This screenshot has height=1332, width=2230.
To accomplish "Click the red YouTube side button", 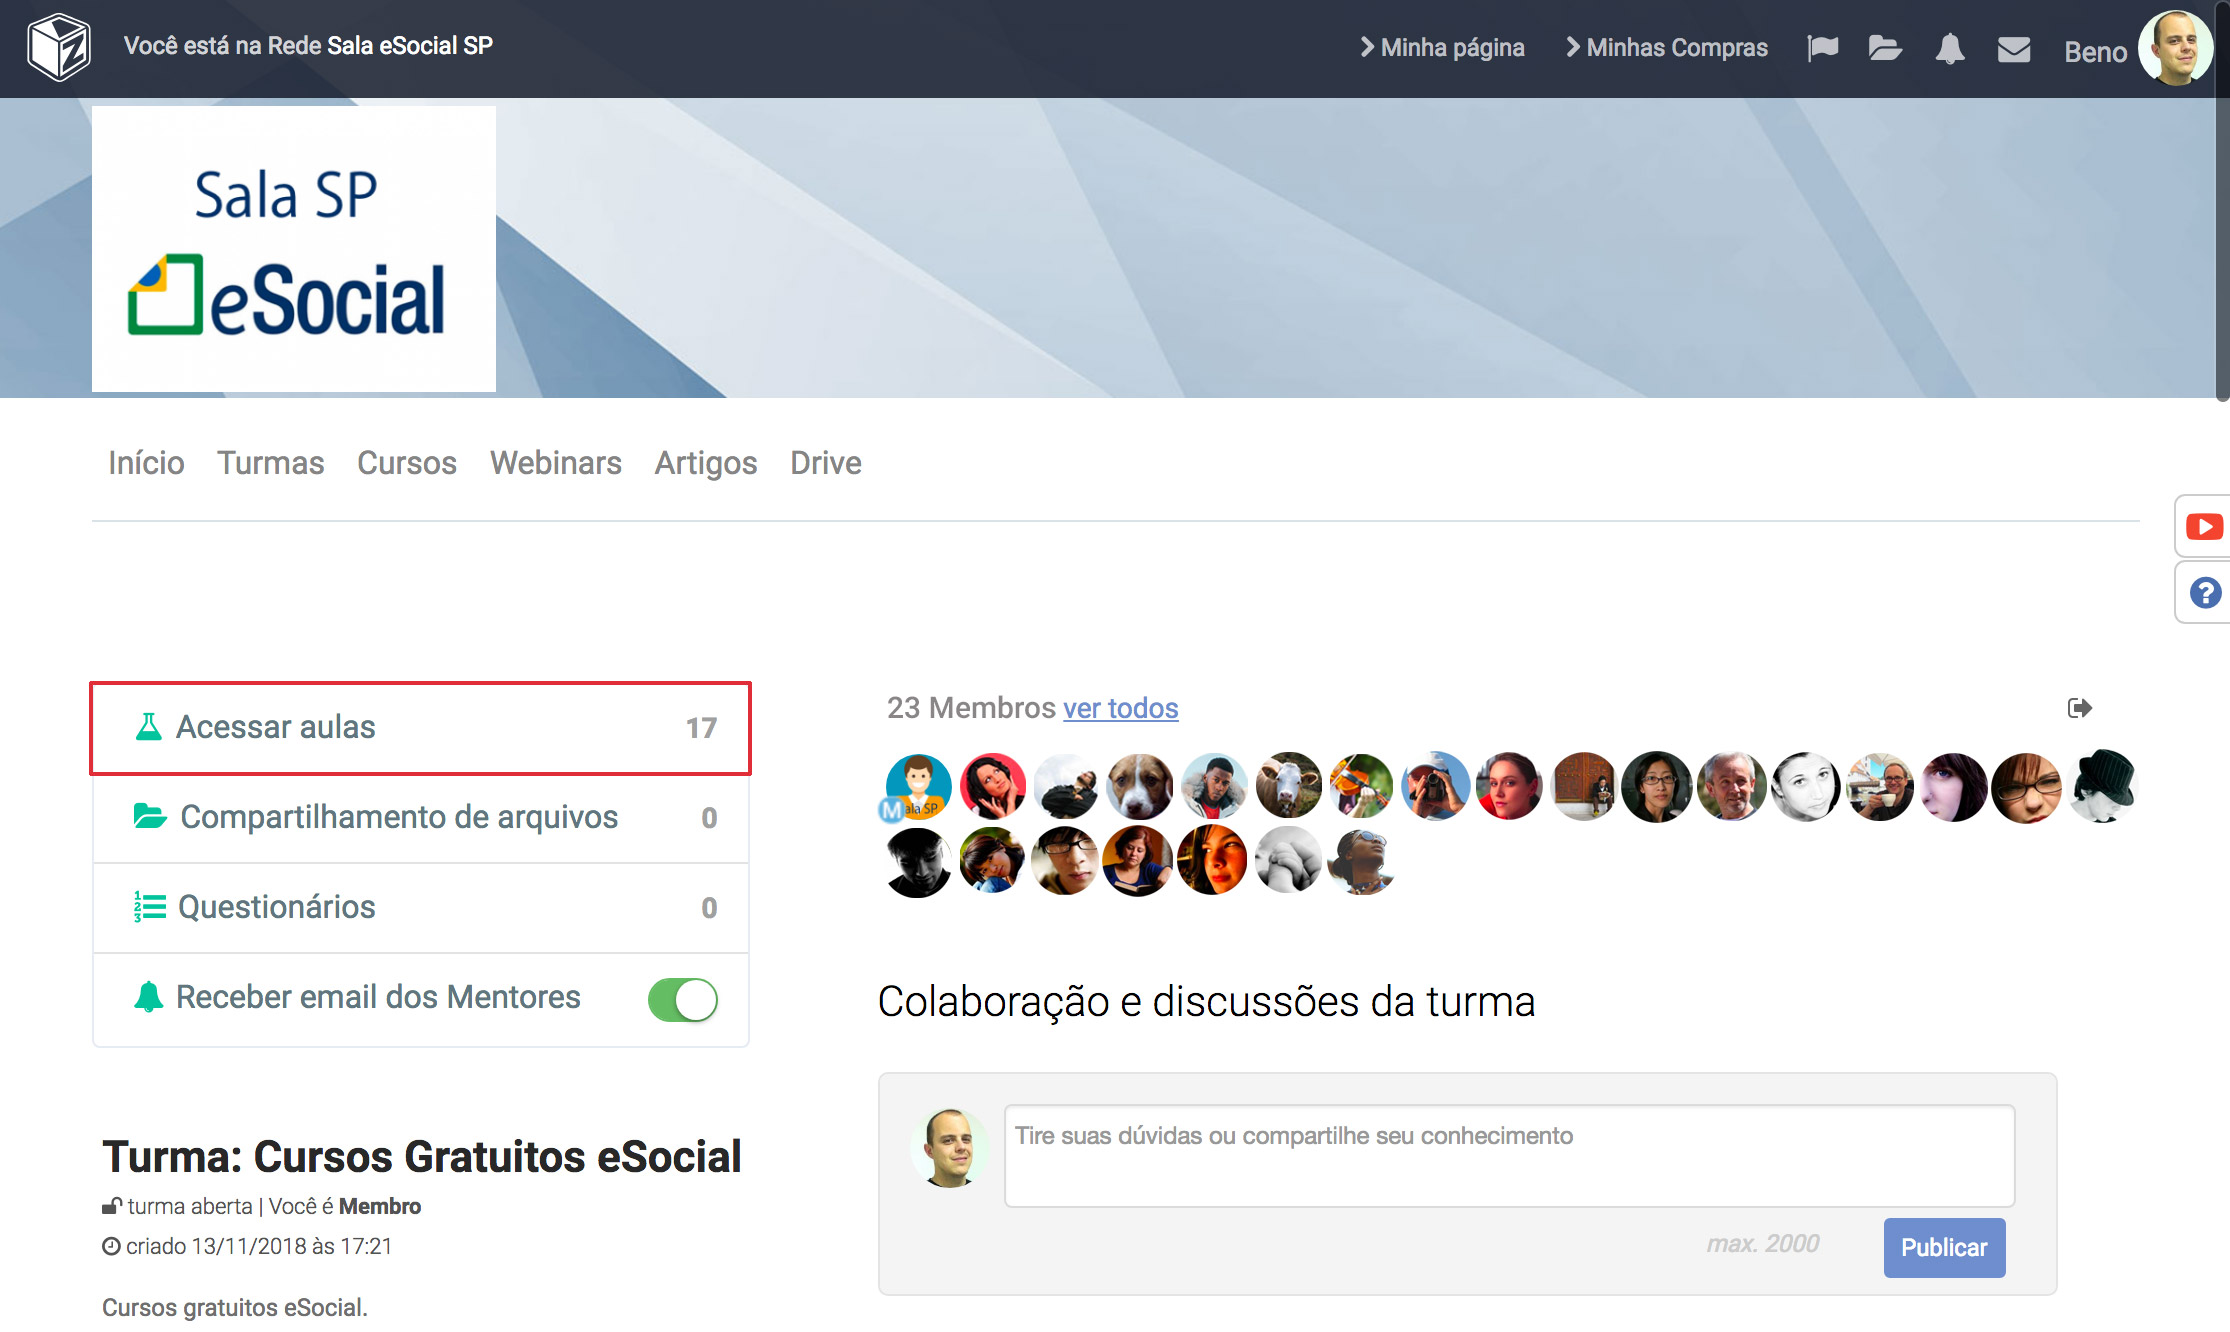I will click(x=2203, y=526).
